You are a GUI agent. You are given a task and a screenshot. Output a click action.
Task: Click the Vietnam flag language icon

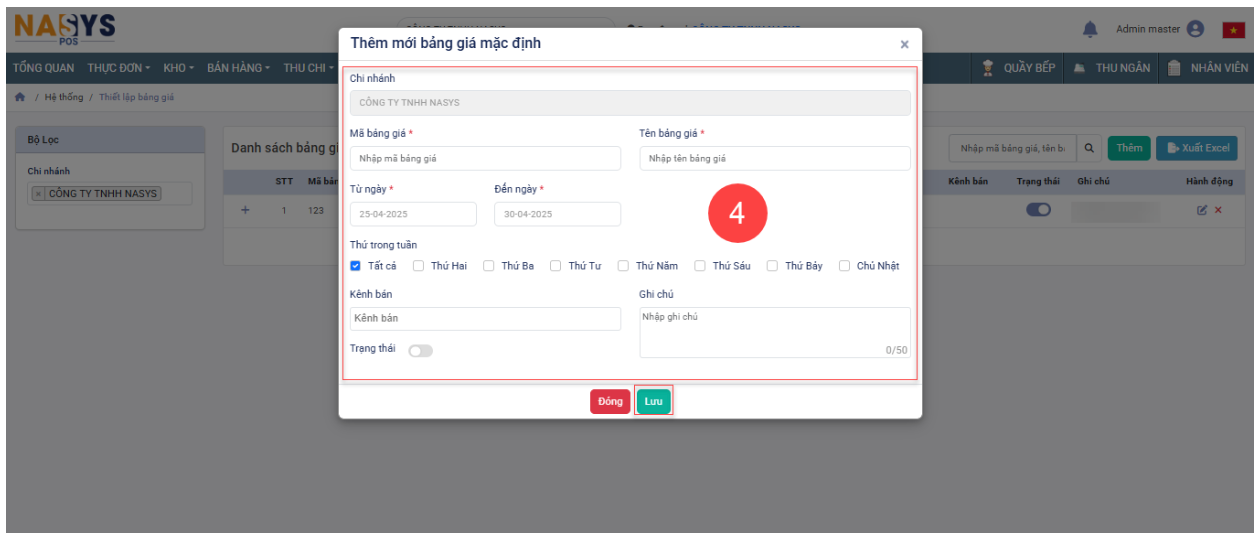pyautogui.click(x=1233, y=30)
